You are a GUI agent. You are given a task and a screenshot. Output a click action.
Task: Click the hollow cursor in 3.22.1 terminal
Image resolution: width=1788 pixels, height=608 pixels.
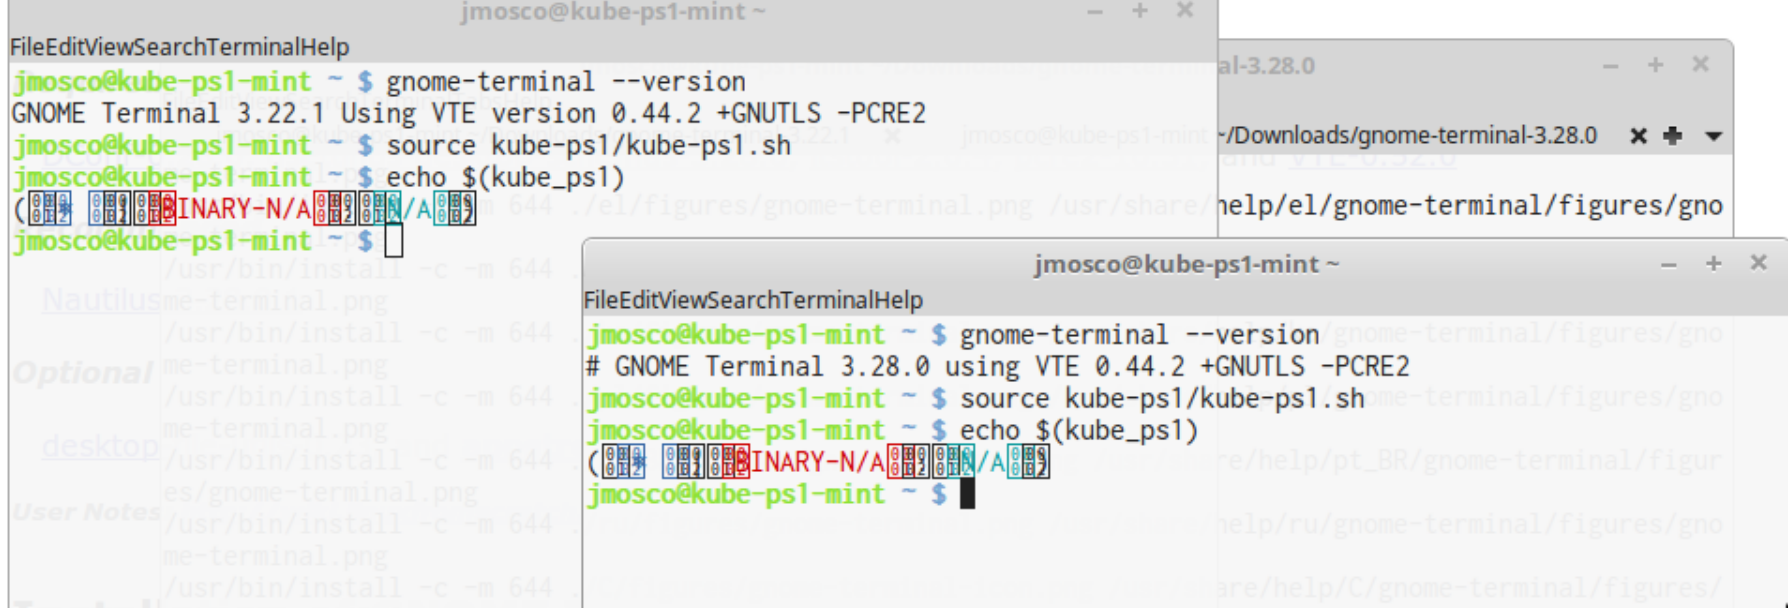coord(394,241)
